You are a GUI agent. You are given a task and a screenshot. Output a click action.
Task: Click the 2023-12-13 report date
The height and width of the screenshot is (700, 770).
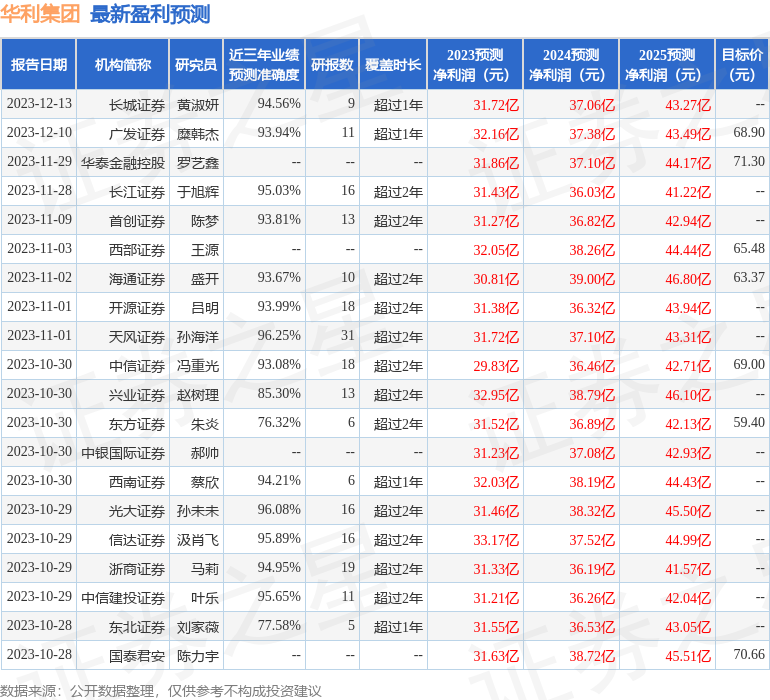click(x=39, y=103)
